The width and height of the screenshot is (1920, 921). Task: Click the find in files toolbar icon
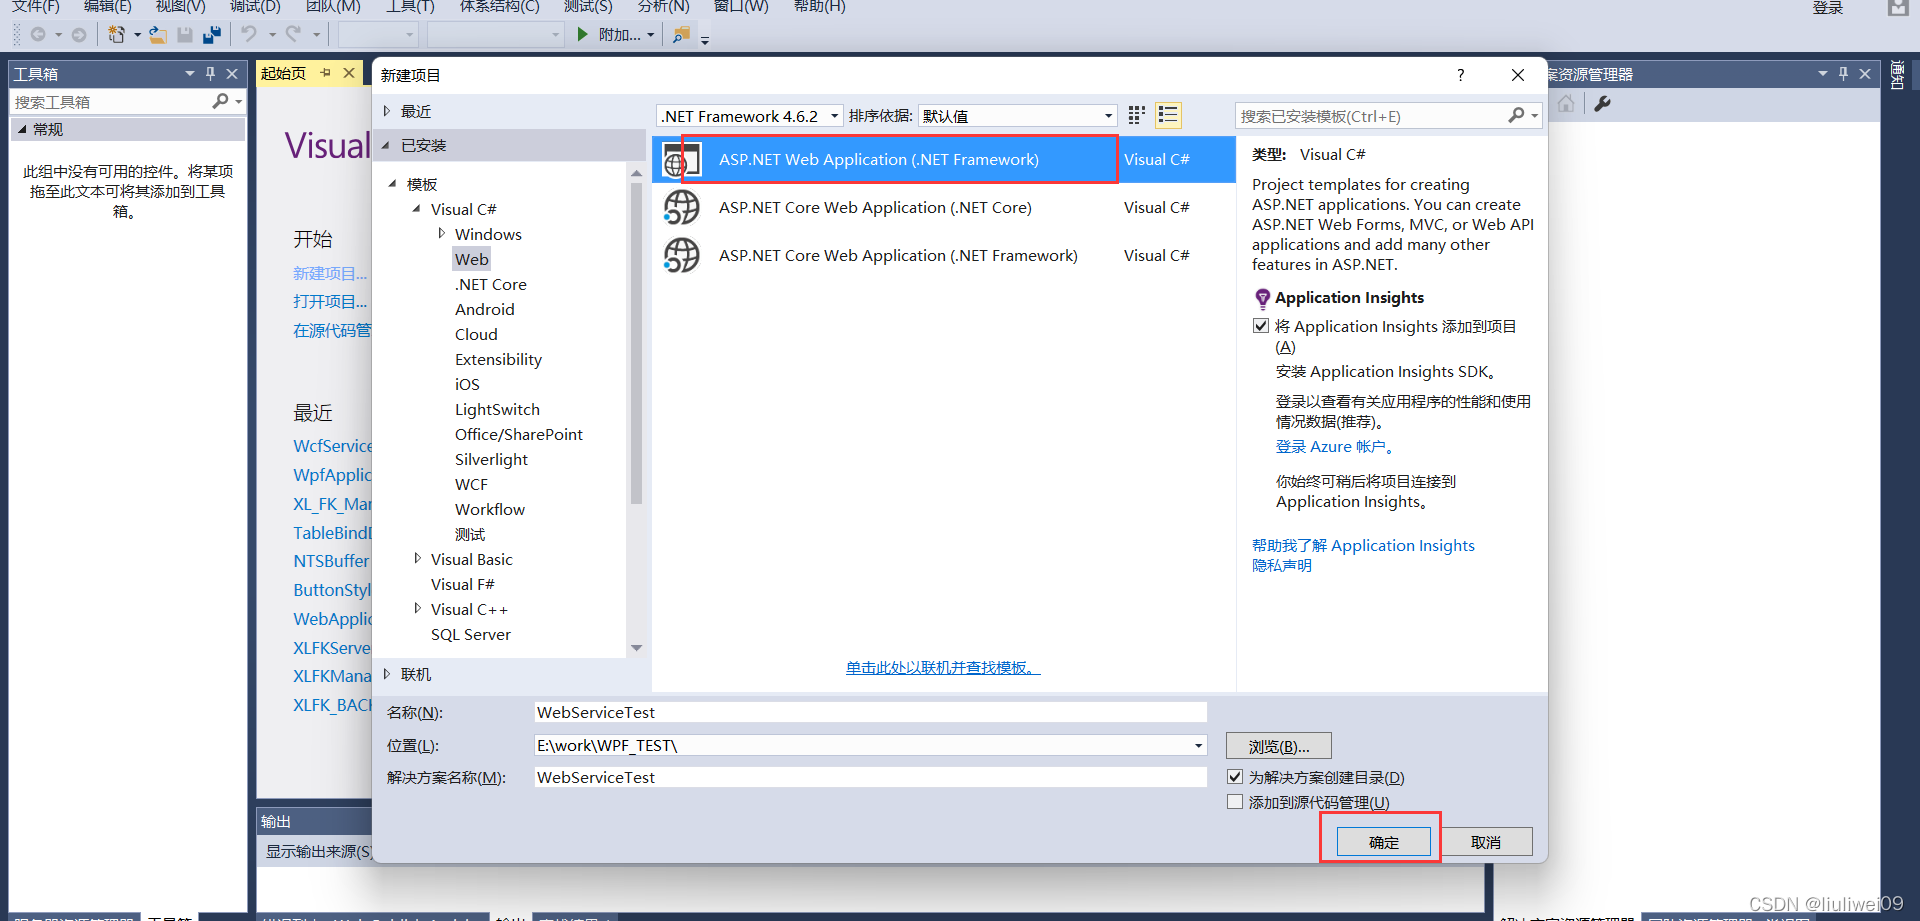(681, 34)
